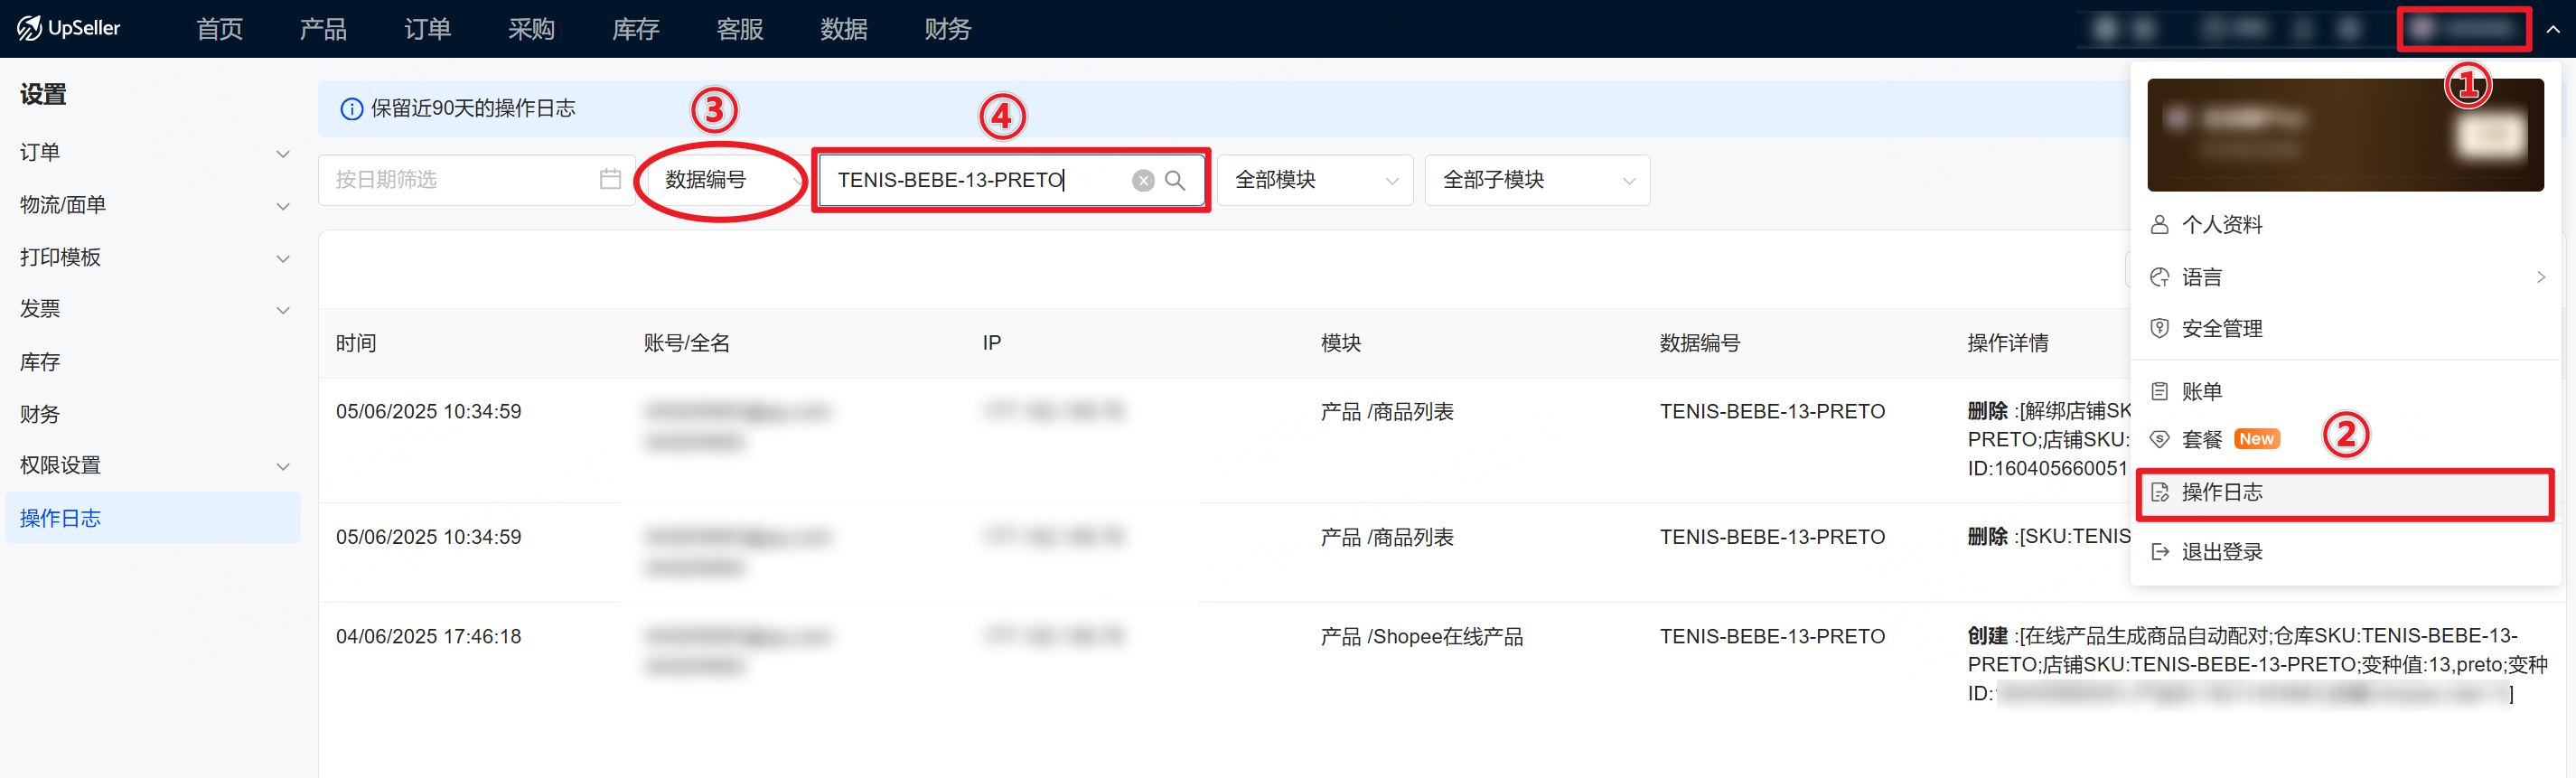The image size is (2576, 778).
Task: Click the magnifier search icon
Action: 1175,180
